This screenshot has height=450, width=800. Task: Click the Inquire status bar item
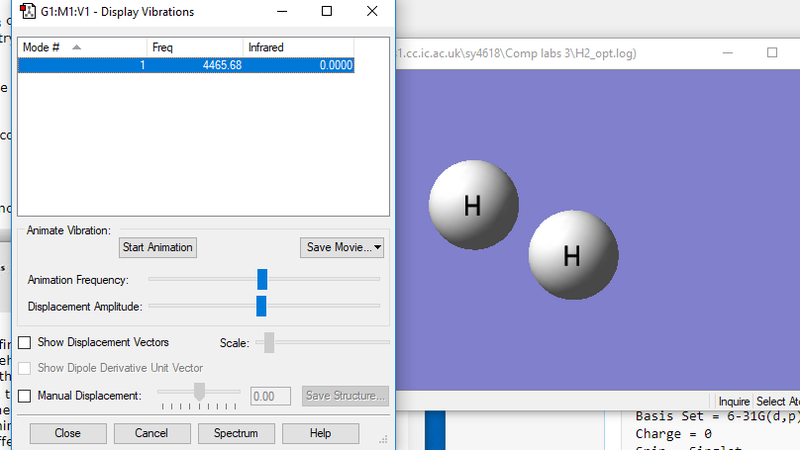coord(734,402)
